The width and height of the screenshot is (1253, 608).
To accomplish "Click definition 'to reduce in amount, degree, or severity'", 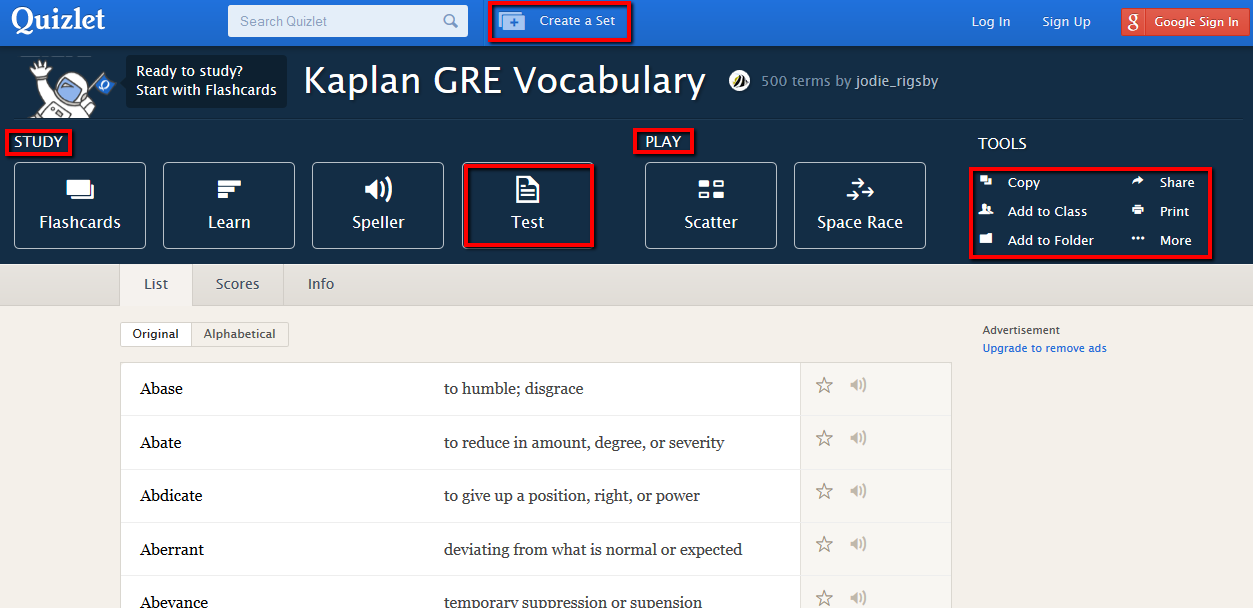I will pos(584,443).
